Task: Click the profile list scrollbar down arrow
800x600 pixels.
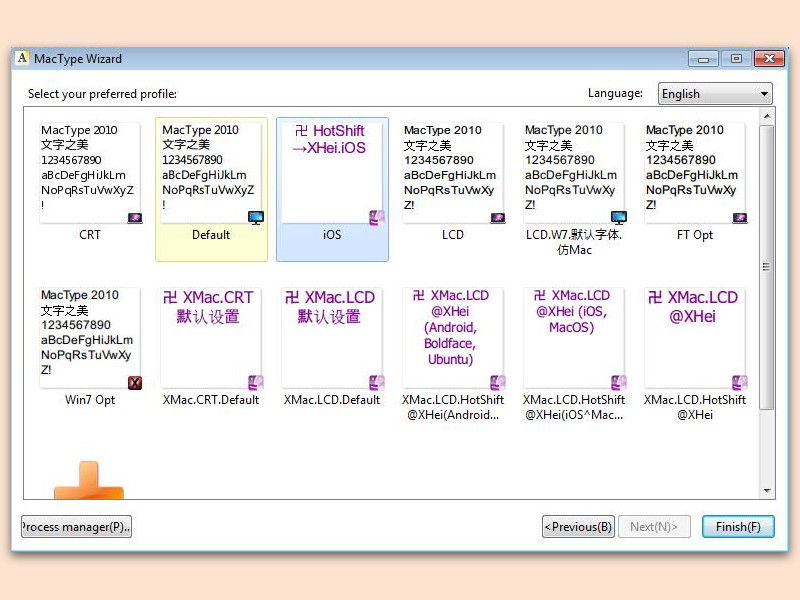Action: pyautogui.click(x=766, y=490)
